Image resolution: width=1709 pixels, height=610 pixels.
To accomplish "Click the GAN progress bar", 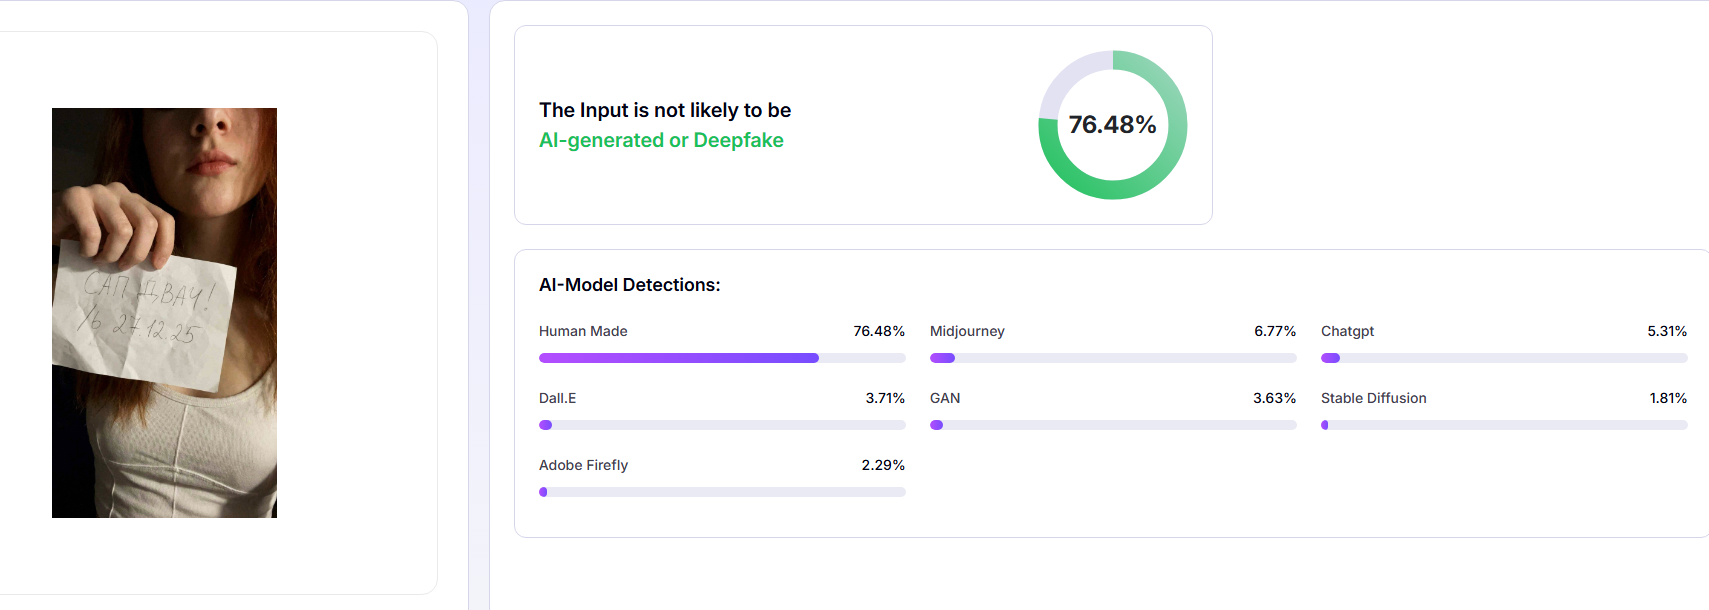I will tap(1113, 425).
